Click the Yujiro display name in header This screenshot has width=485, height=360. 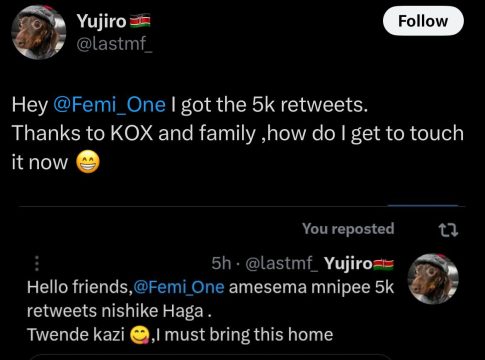click(102, 21)
